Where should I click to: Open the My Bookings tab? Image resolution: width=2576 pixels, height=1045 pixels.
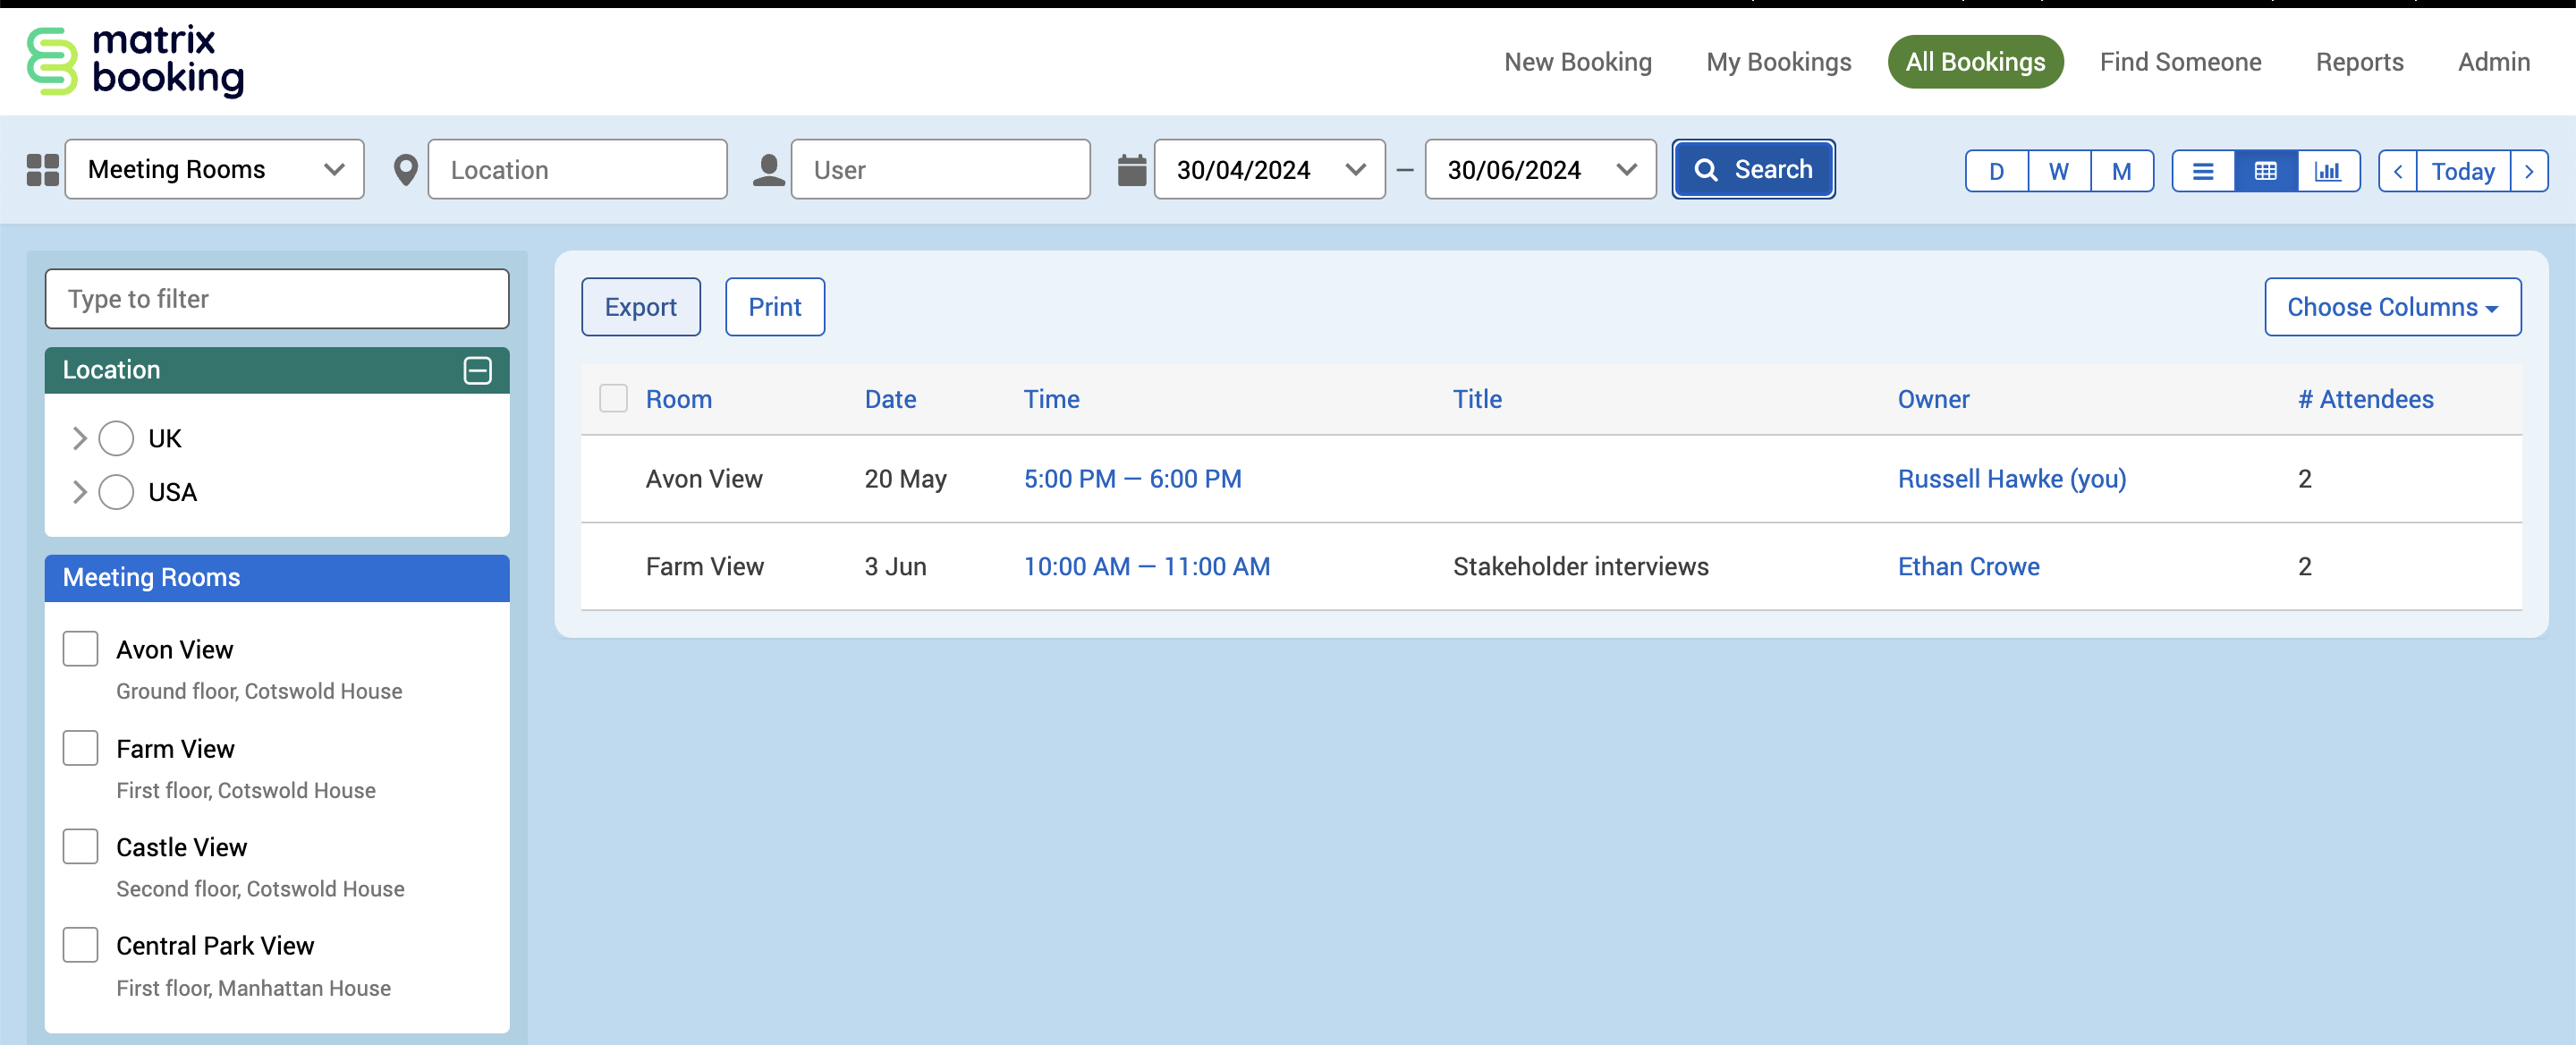pyautogui.click(x=1778, y=62)
